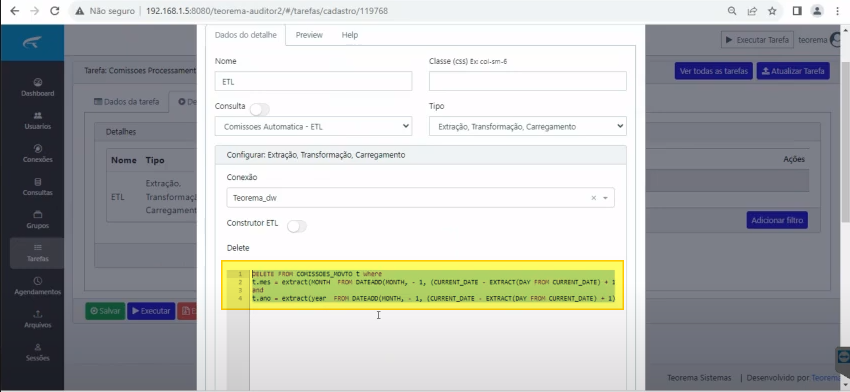Toggle the Consulta switch
The image size is (850, 392).
pyautogui.click(x=260, y=110)
